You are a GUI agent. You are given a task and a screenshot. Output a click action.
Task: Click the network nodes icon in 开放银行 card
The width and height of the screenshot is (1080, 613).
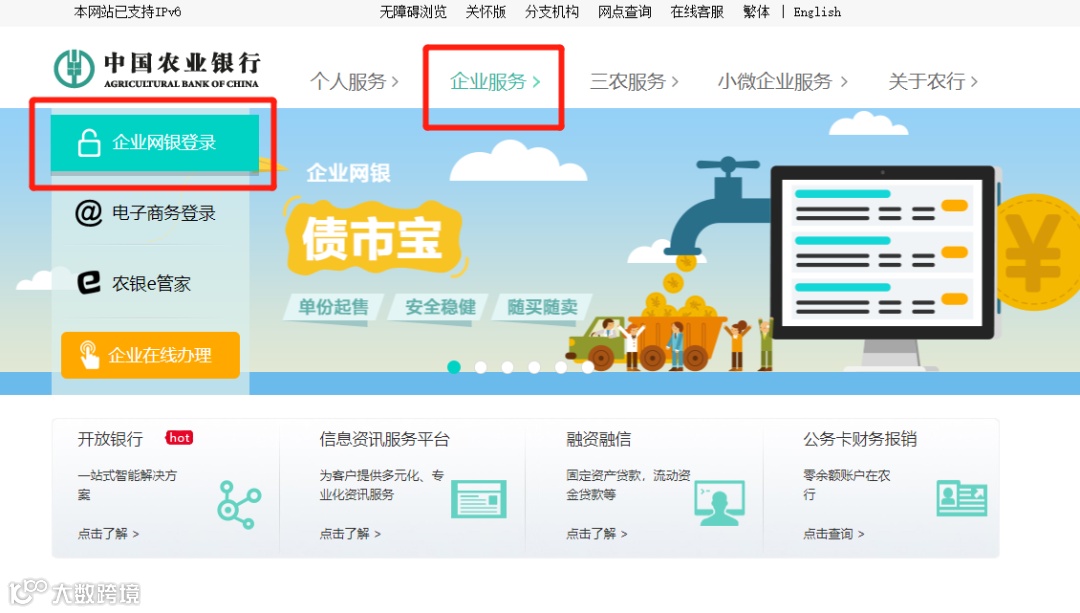coord(239,504)
